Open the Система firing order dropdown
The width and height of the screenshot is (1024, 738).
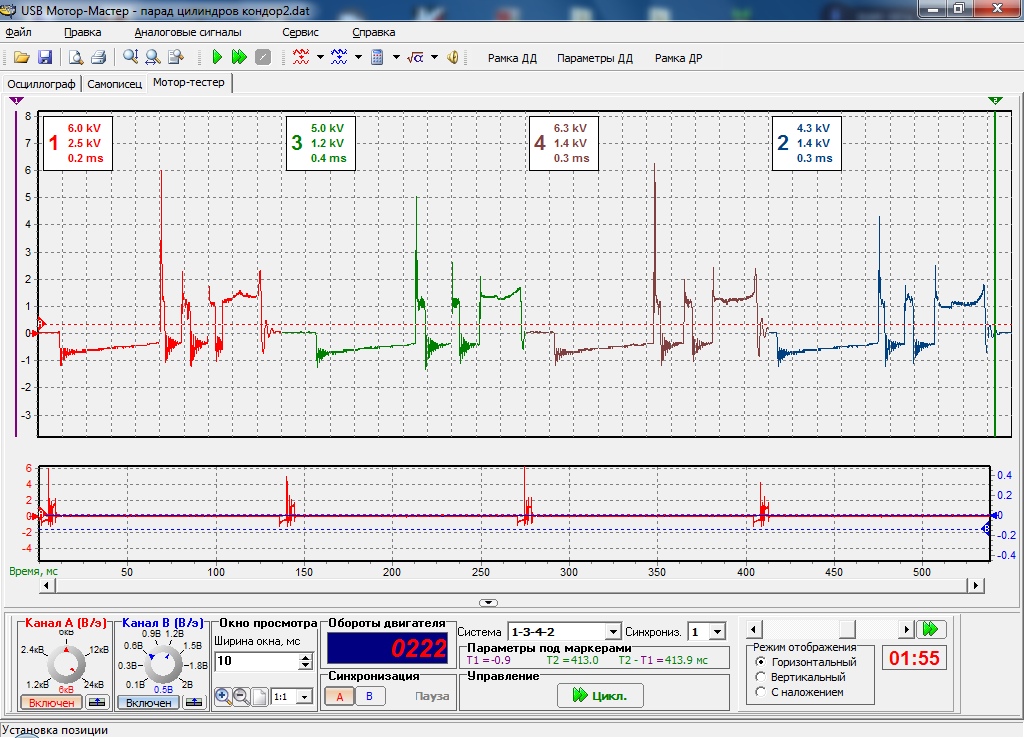613,632
